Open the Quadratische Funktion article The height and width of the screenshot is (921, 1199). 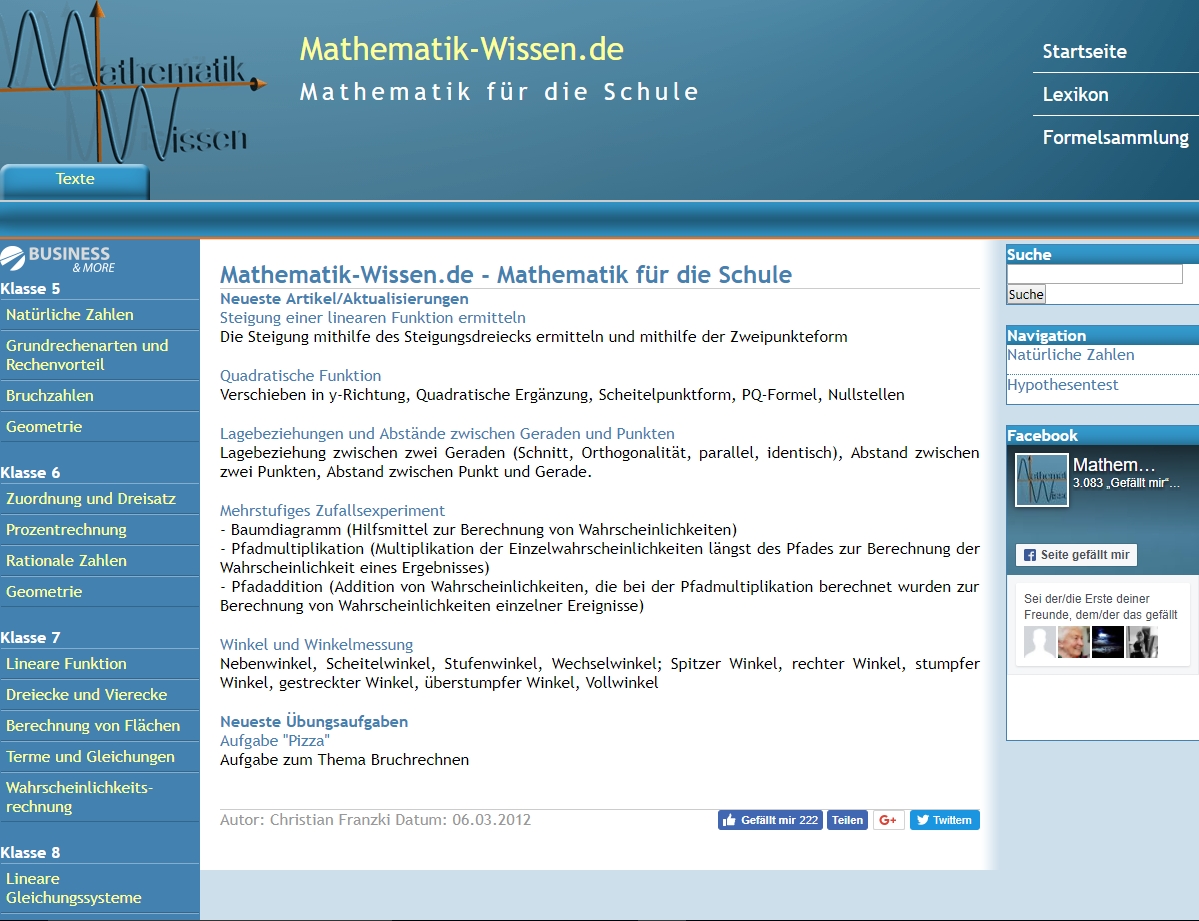point(301,376)
